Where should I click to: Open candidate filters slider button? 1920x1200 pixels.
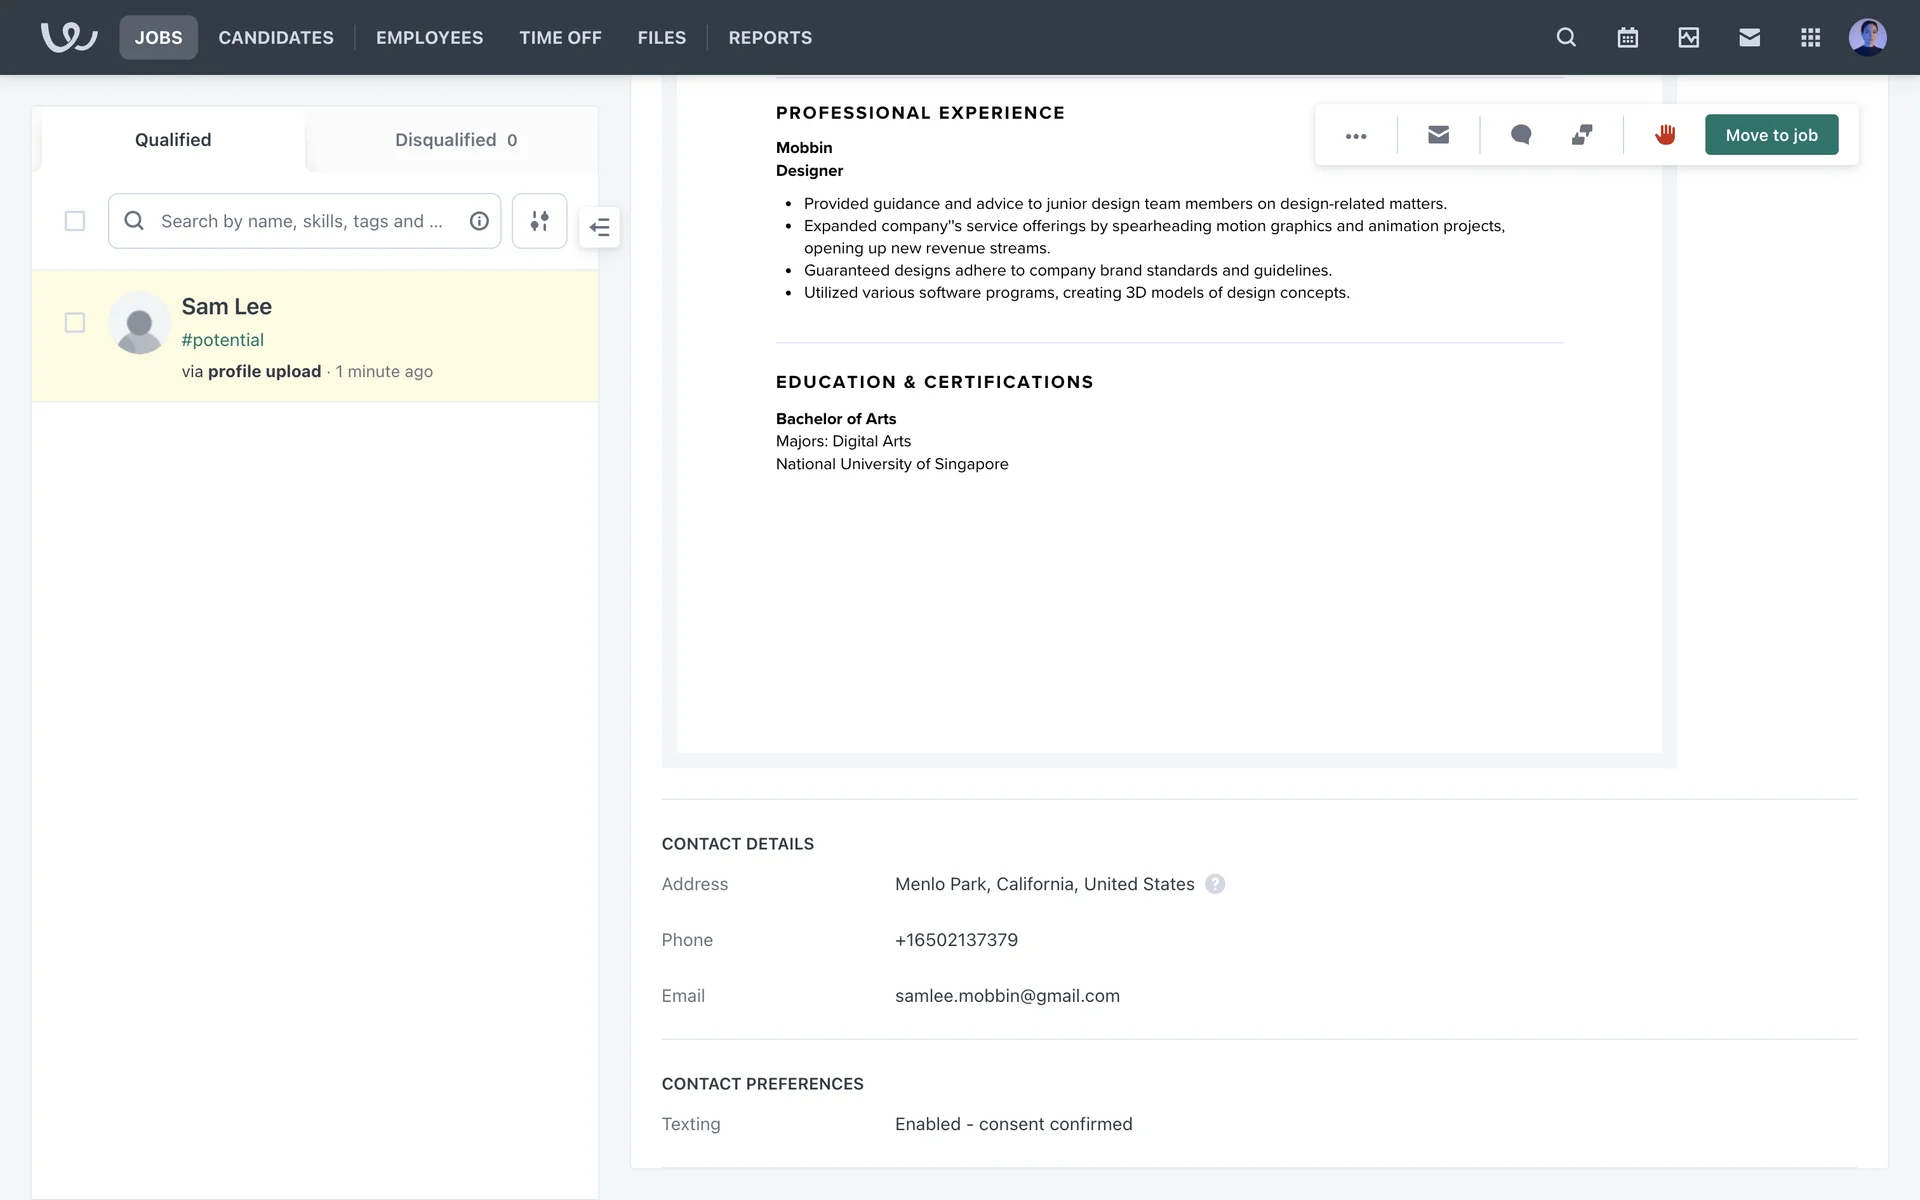[x=539, y=221]
